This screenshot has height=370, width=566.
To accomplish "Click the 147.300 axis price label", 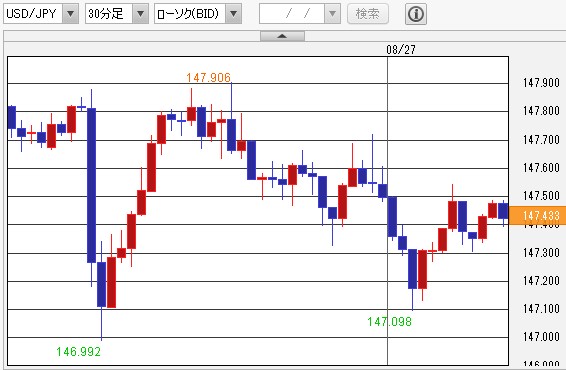I will pos(541,252).
